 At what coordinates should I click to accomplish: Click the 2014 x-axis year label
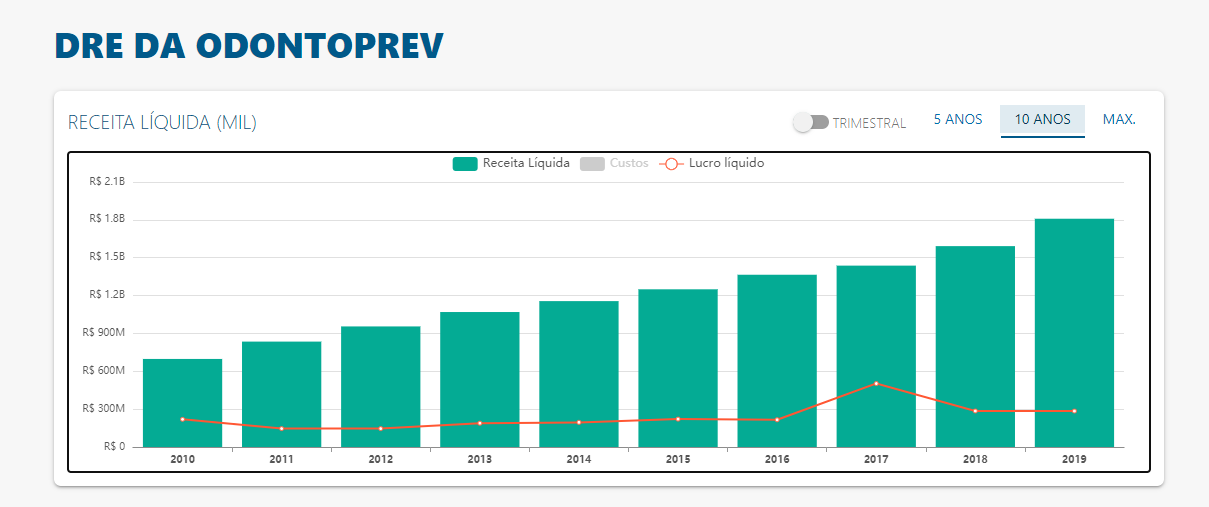[x=578, y=459]
